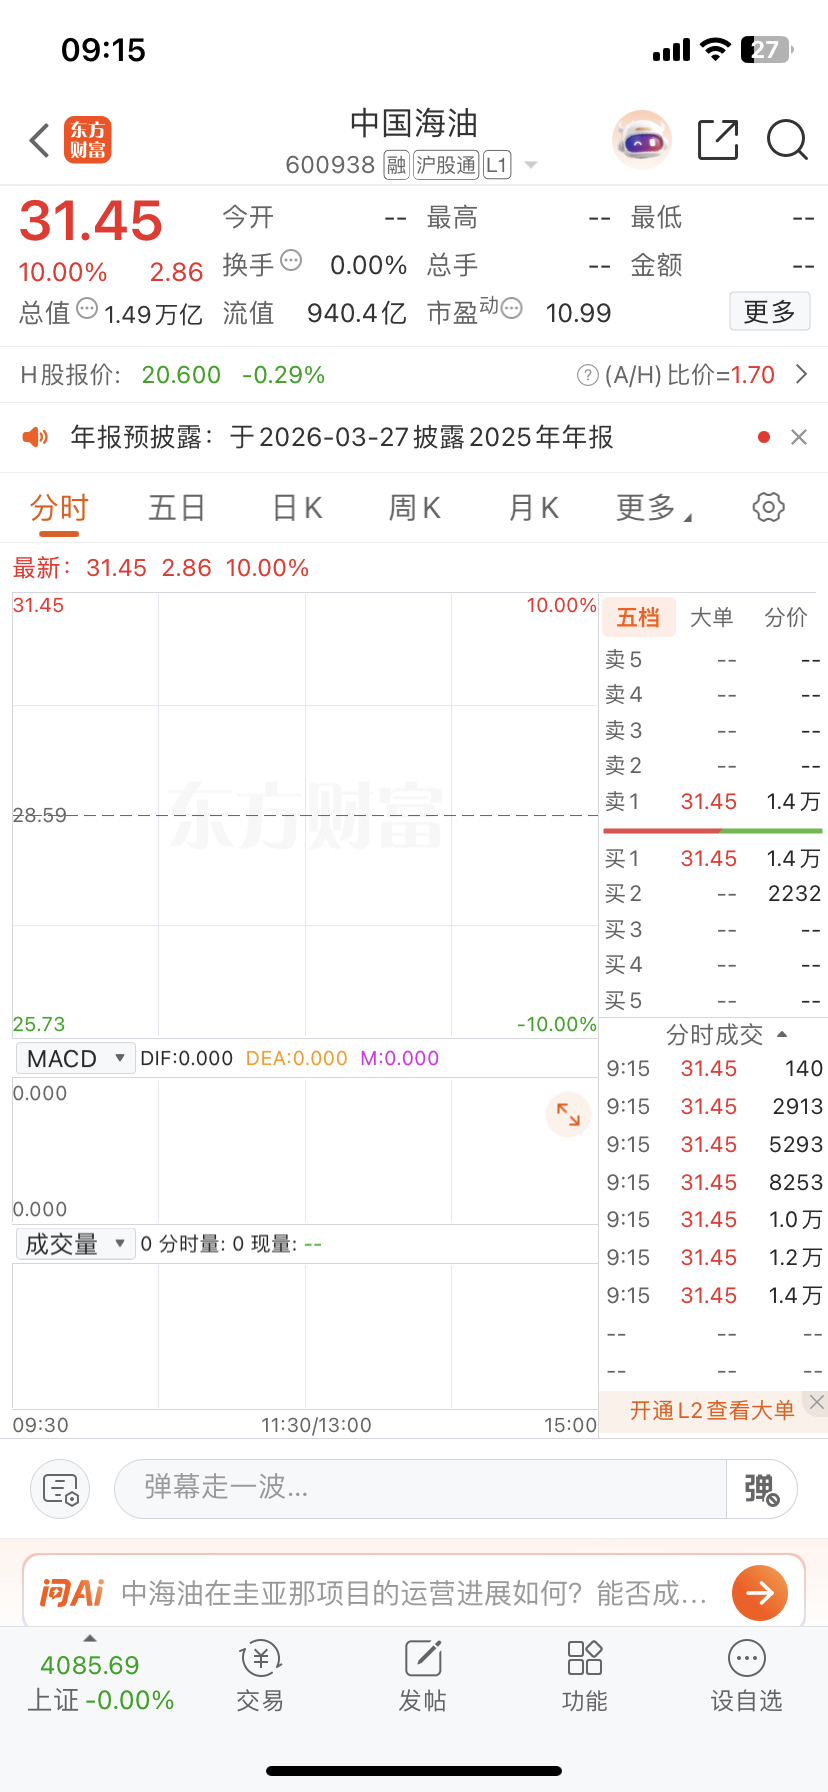Tap the back arrow icon
Image resolution: width=828 pixels, height=1792 pixels.
[39, 141]
